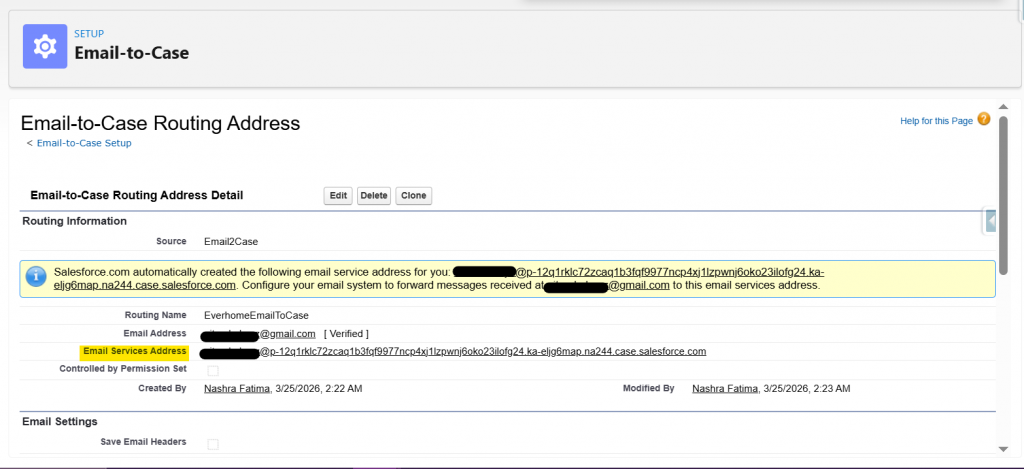Toggle Controlled by Permission Set checkbox
1024x469 pixels.
coord(212,370)
